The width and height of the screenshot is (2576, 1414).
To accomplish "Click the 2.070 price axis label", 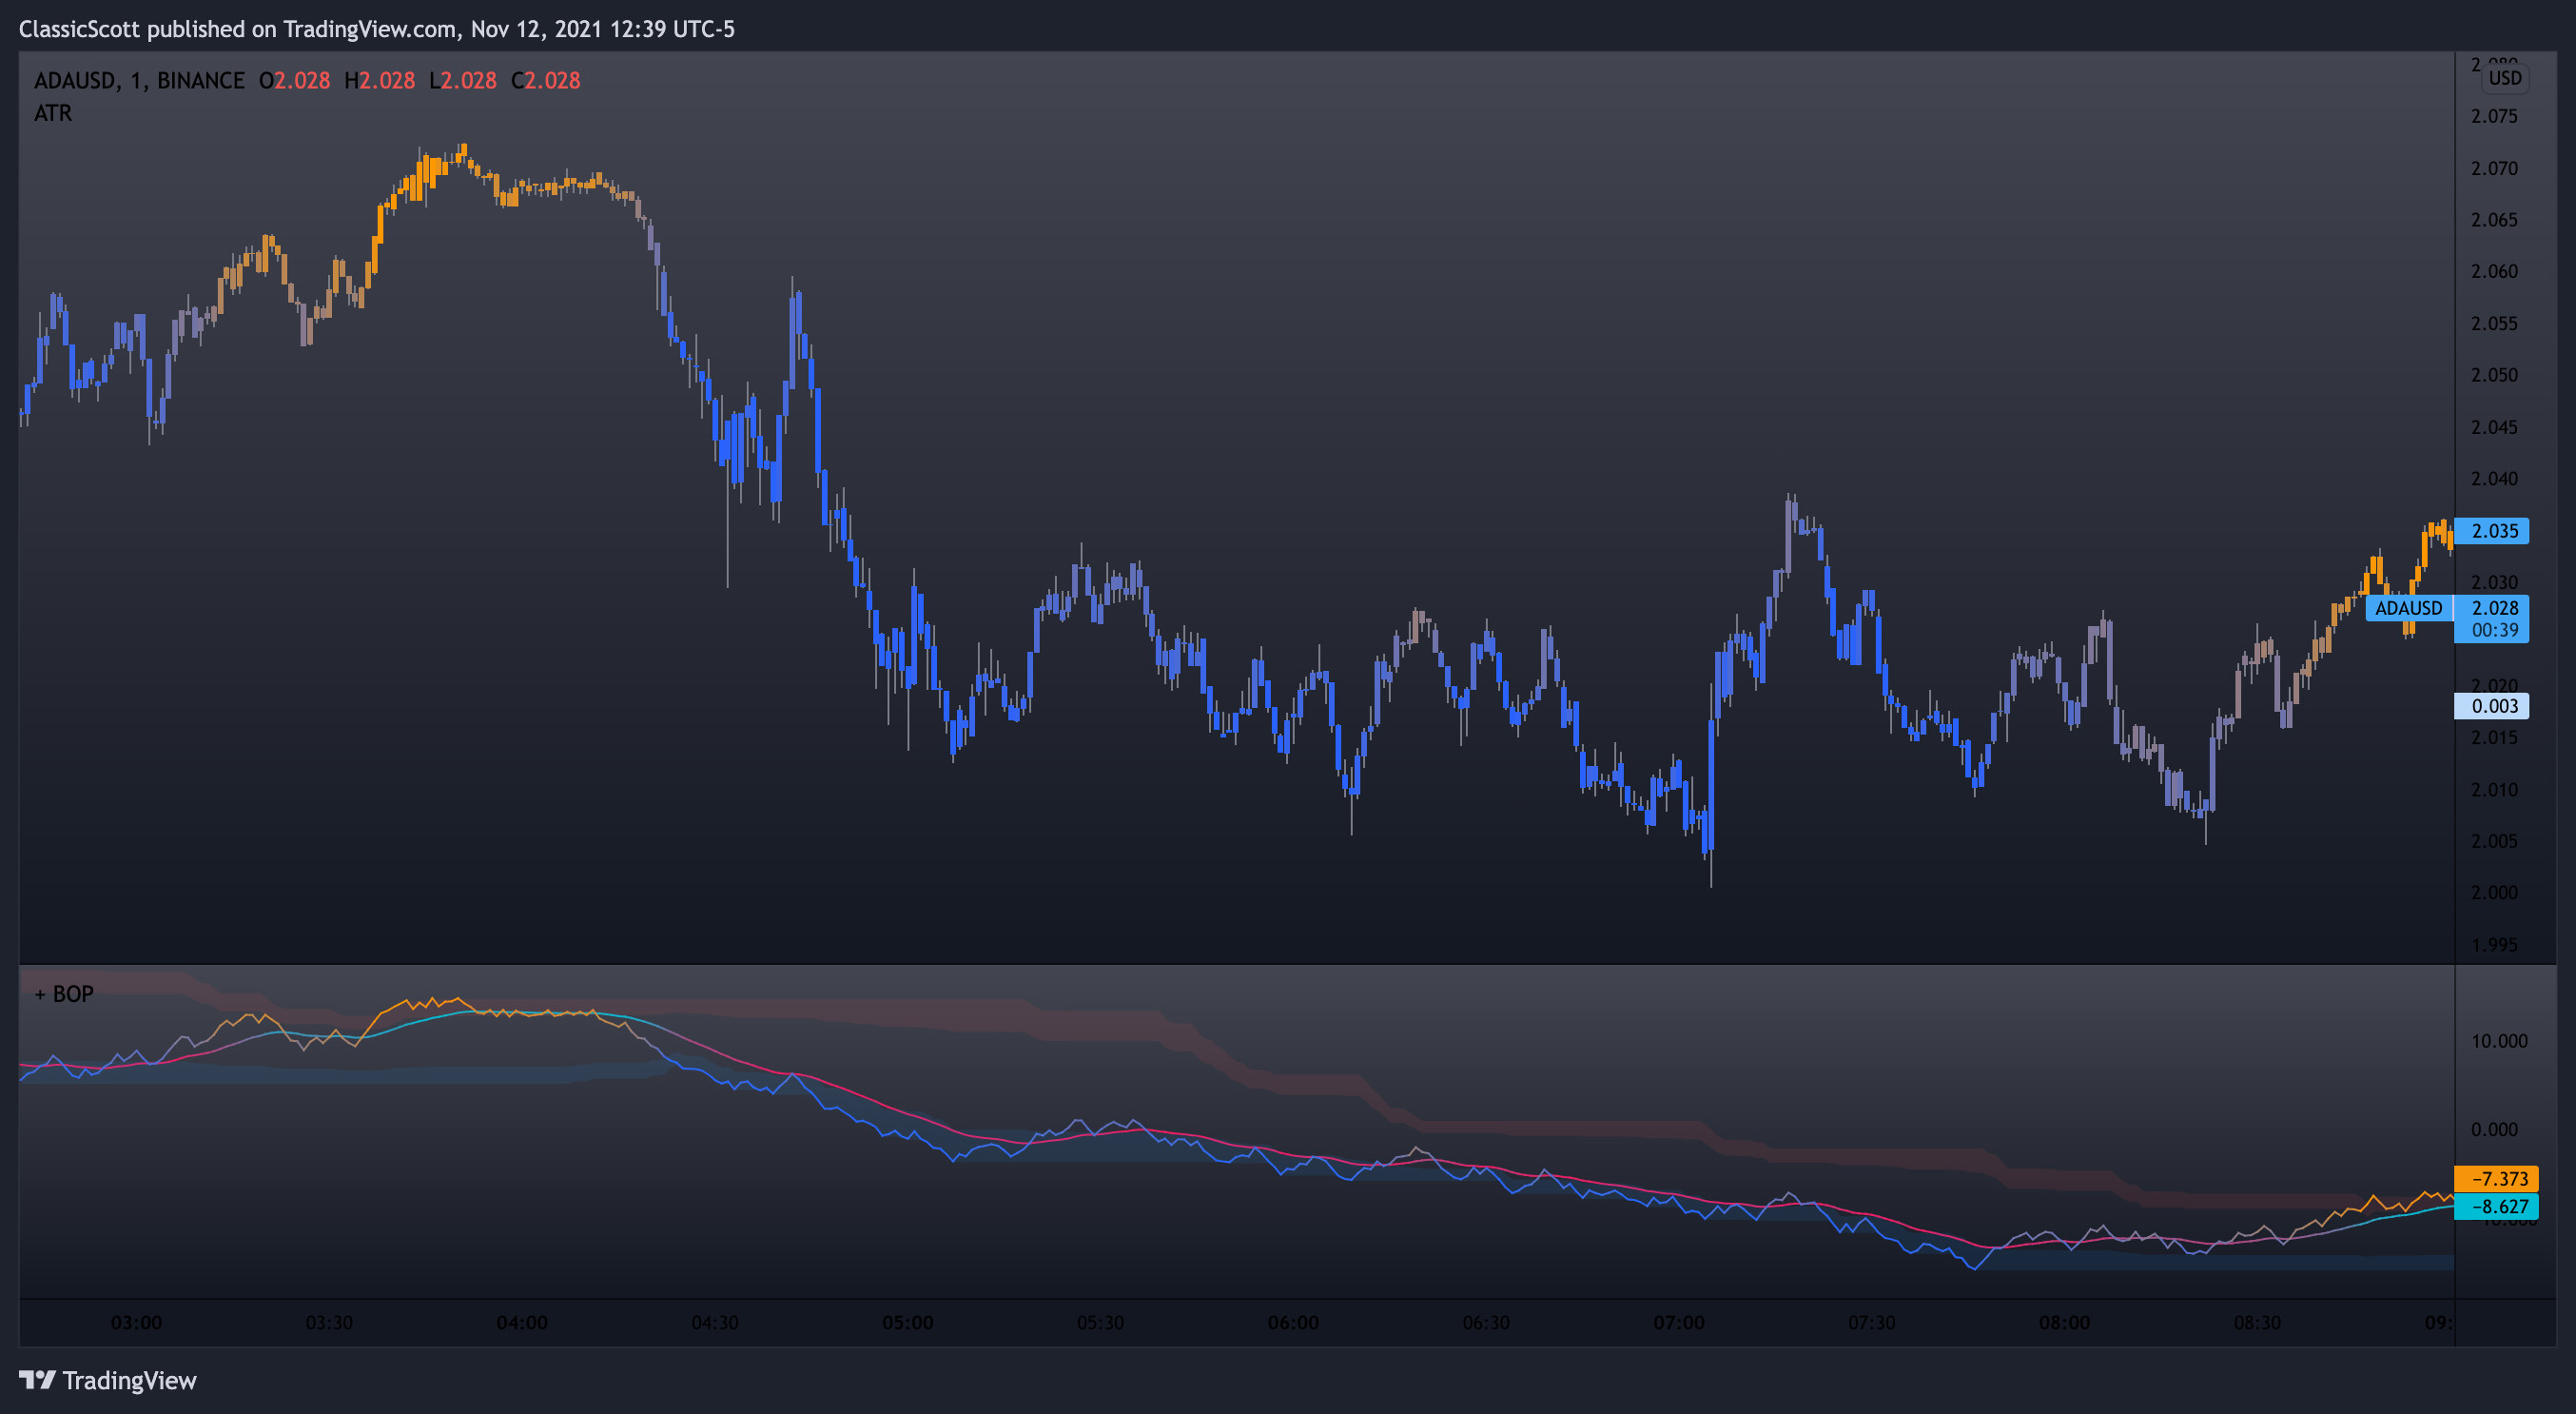I will point(2494,168).
